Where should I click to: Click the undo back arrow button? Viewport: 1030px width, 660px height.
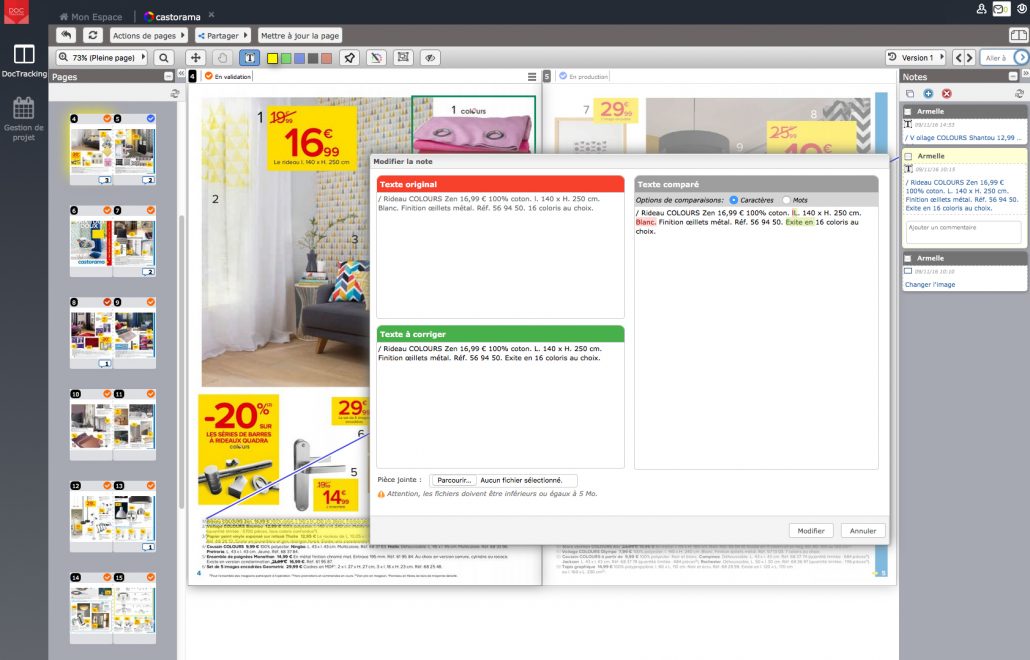[x=66, y=35]
